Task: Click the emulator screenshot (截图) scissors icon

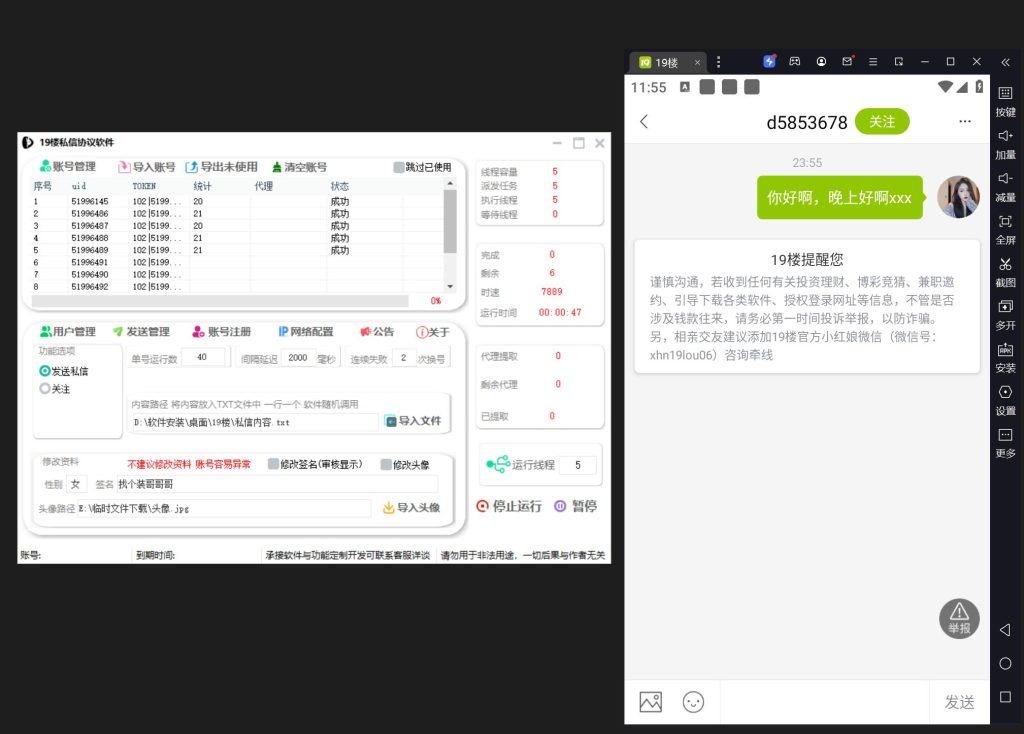Action: pos(1005,264)
